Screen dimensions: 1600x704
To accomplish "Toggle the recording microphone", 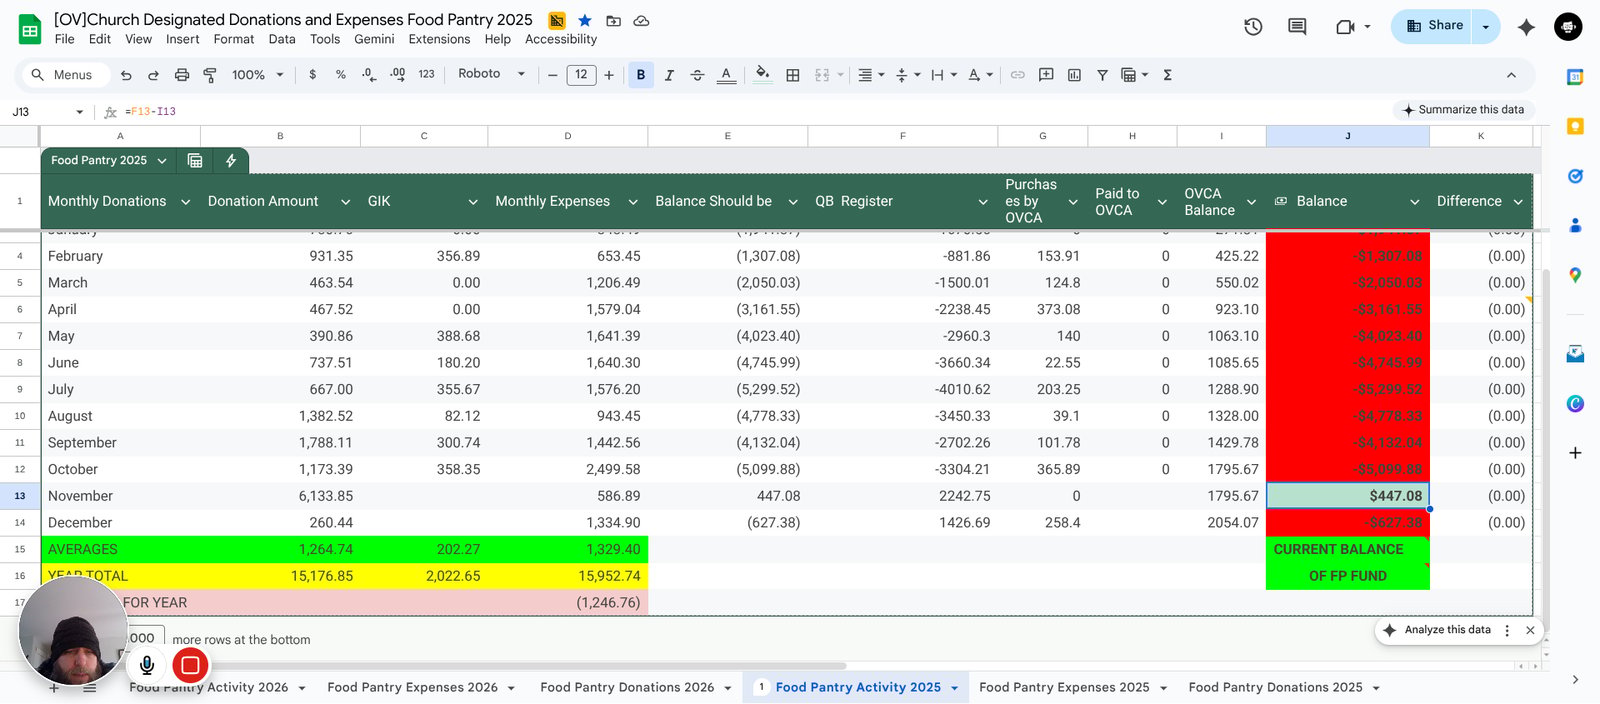I will [147, 665].
